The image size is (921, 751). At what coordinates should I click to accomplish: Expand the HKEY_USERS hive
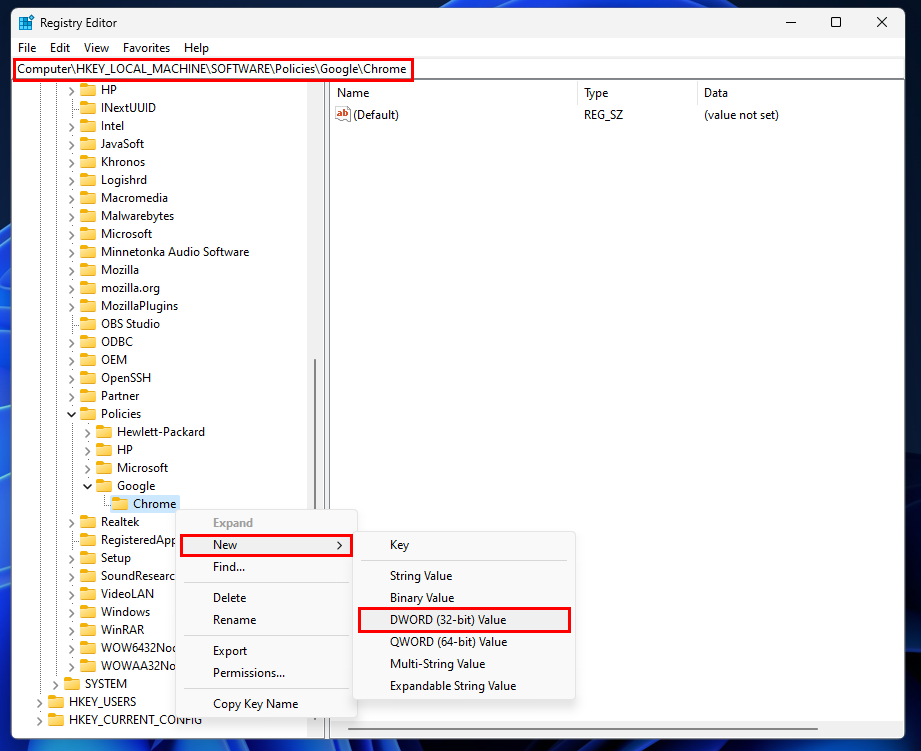click(x=39, y=702)
